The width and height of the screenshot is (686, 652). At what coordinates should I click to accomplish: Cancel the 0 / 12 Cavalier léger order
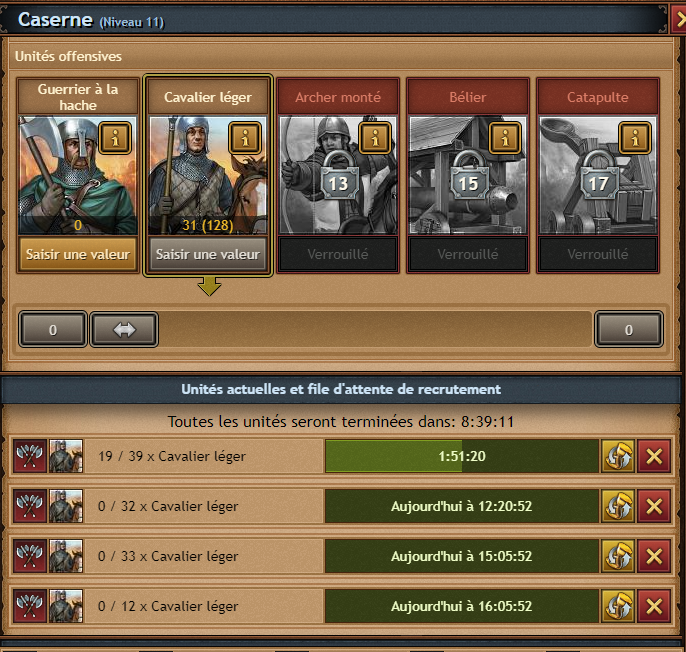pyautogui.click(x=654, y=606)
